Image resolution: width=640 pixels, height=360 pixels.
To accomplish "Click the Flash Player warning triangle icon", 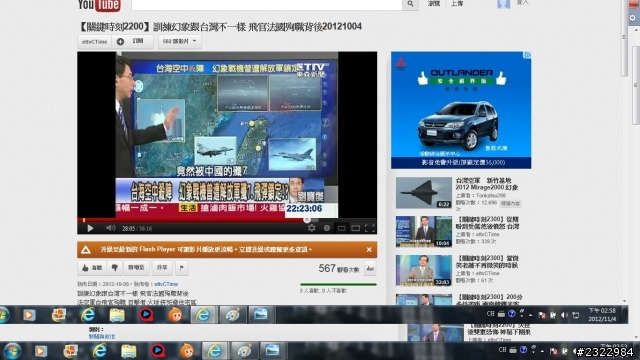I will point(86,249).
